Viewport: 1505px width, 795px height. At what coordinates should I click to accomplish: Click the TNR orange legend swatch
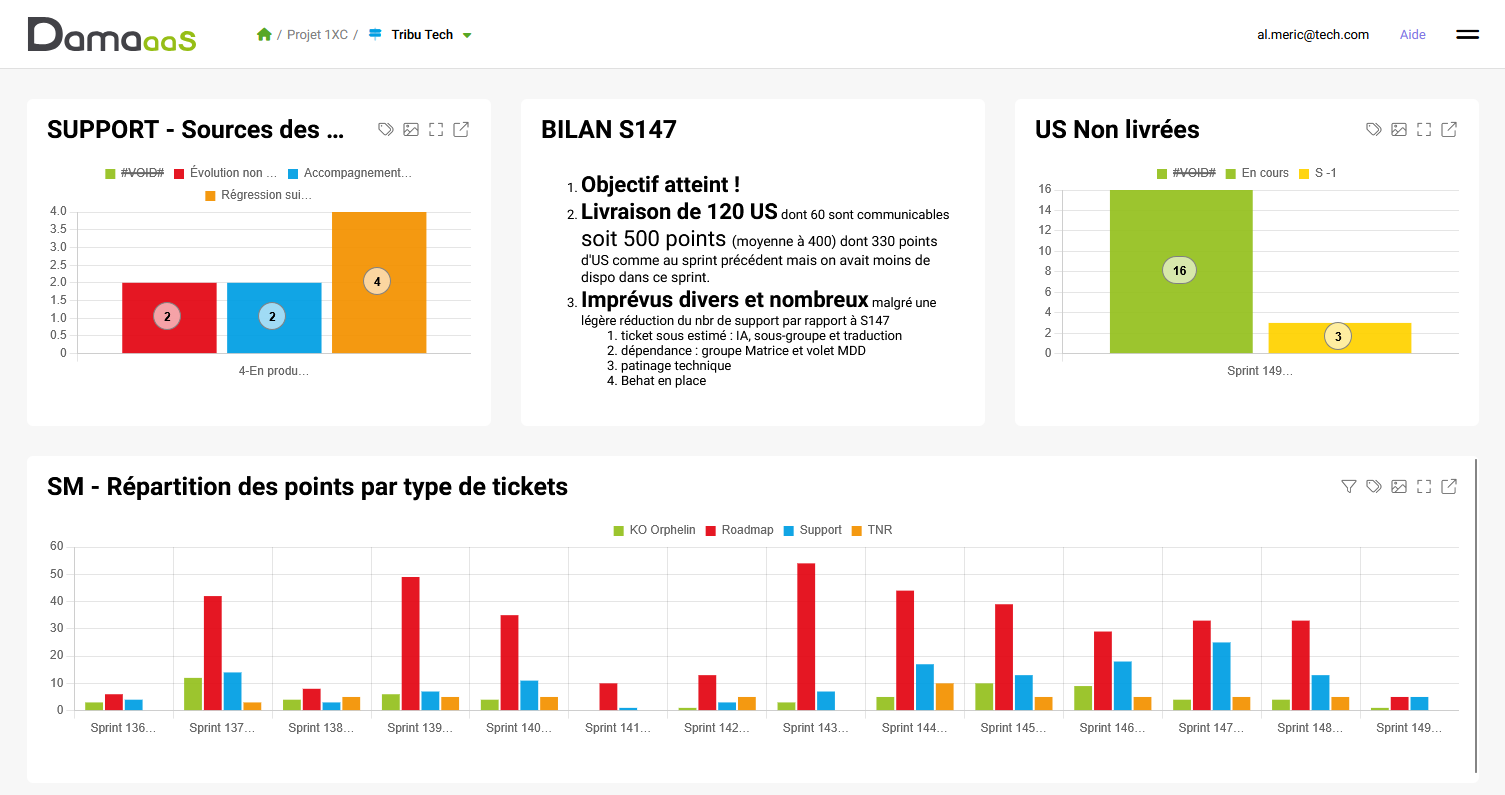click(857, 530)
